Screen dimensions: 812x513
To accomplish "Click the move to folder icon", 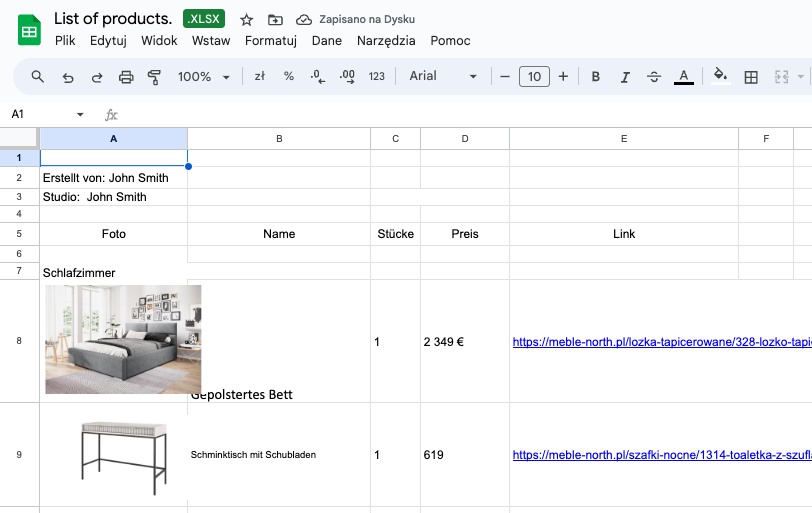I will (x=276, y=20).
